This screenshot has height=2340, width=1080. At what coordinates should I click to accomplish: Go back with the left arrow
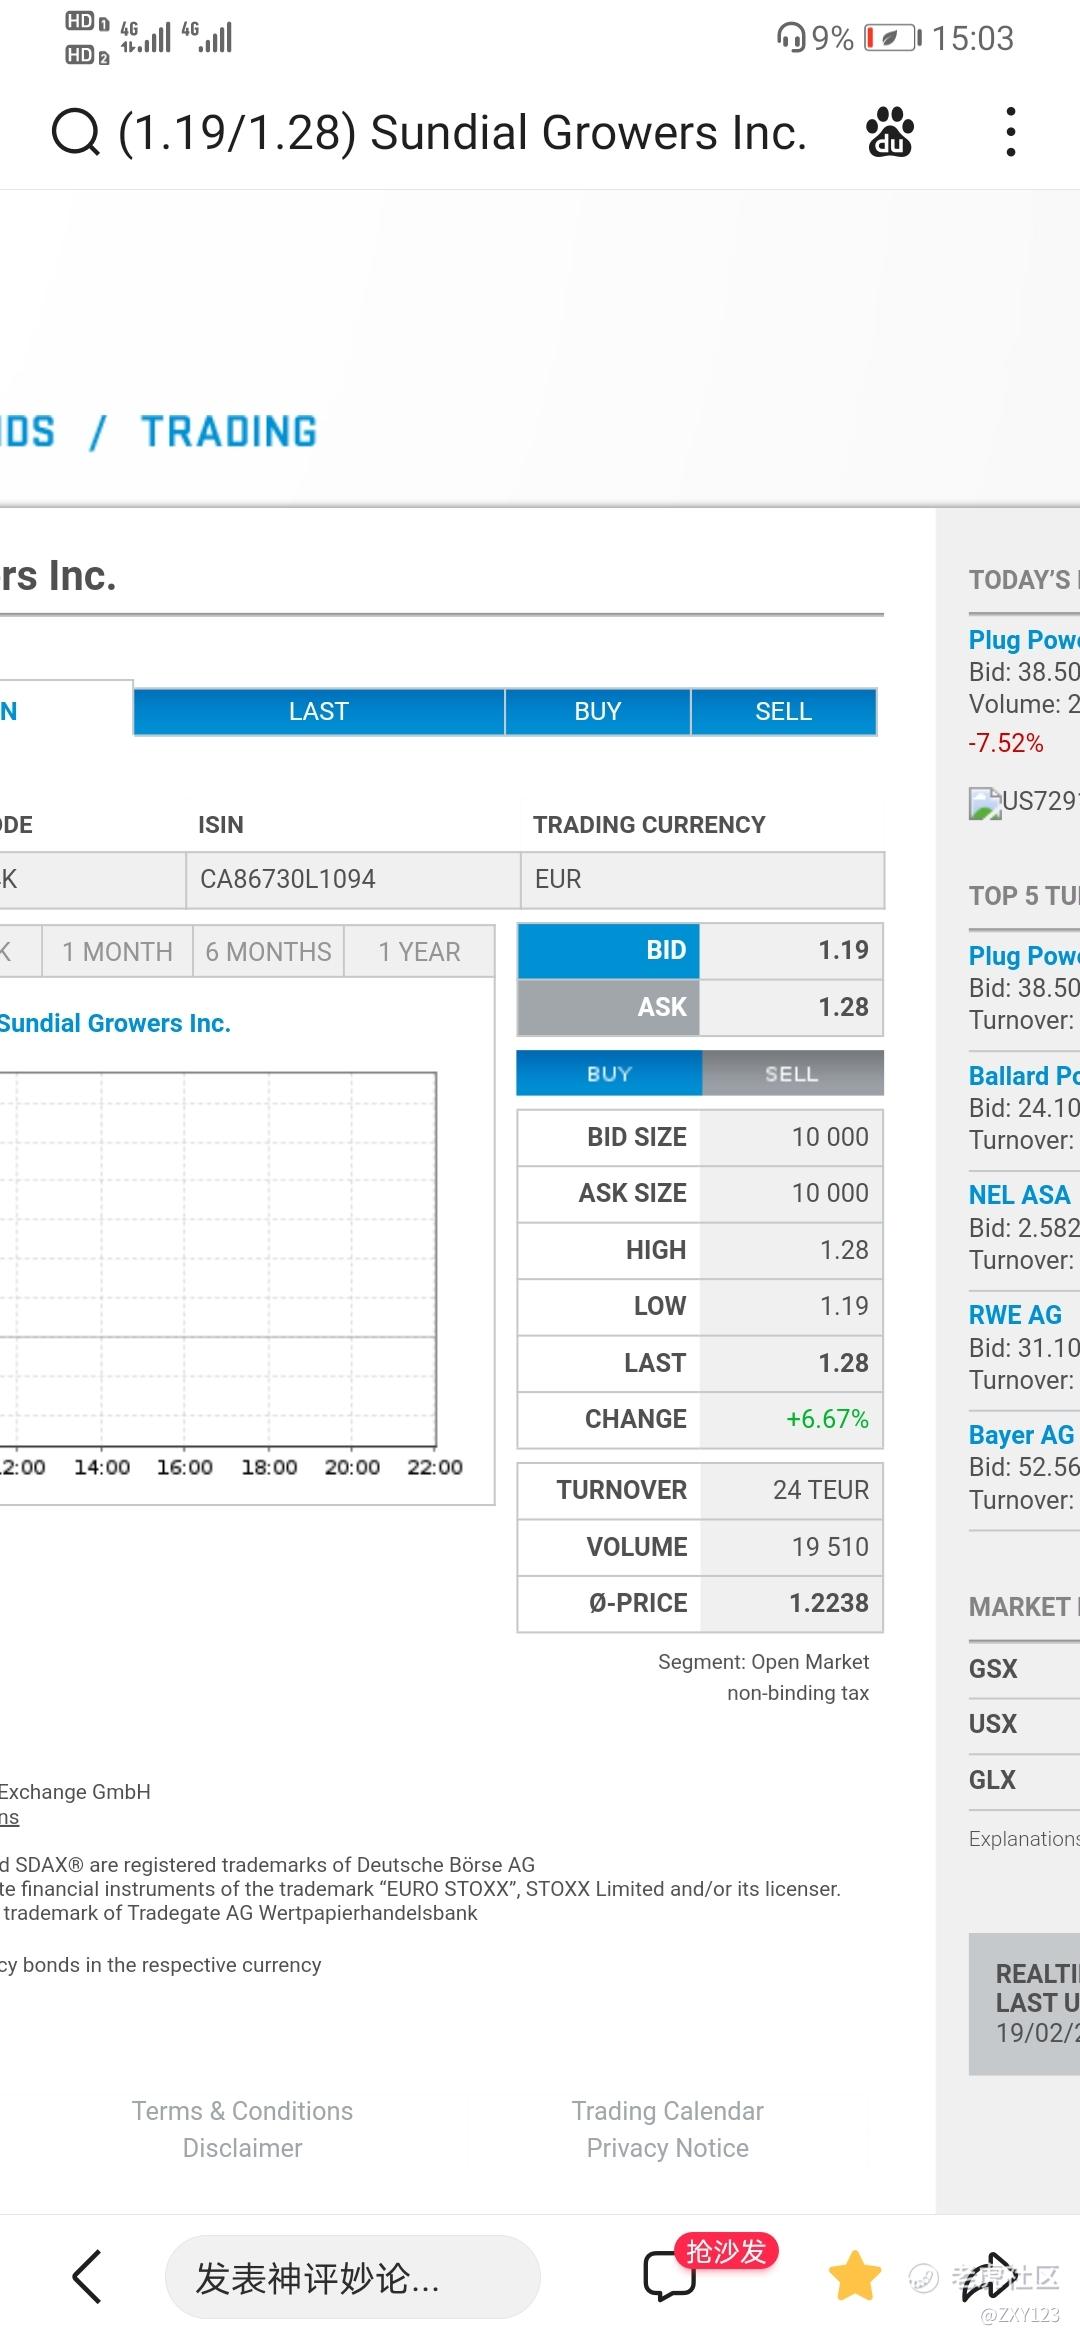click(x=87, y=2277)
